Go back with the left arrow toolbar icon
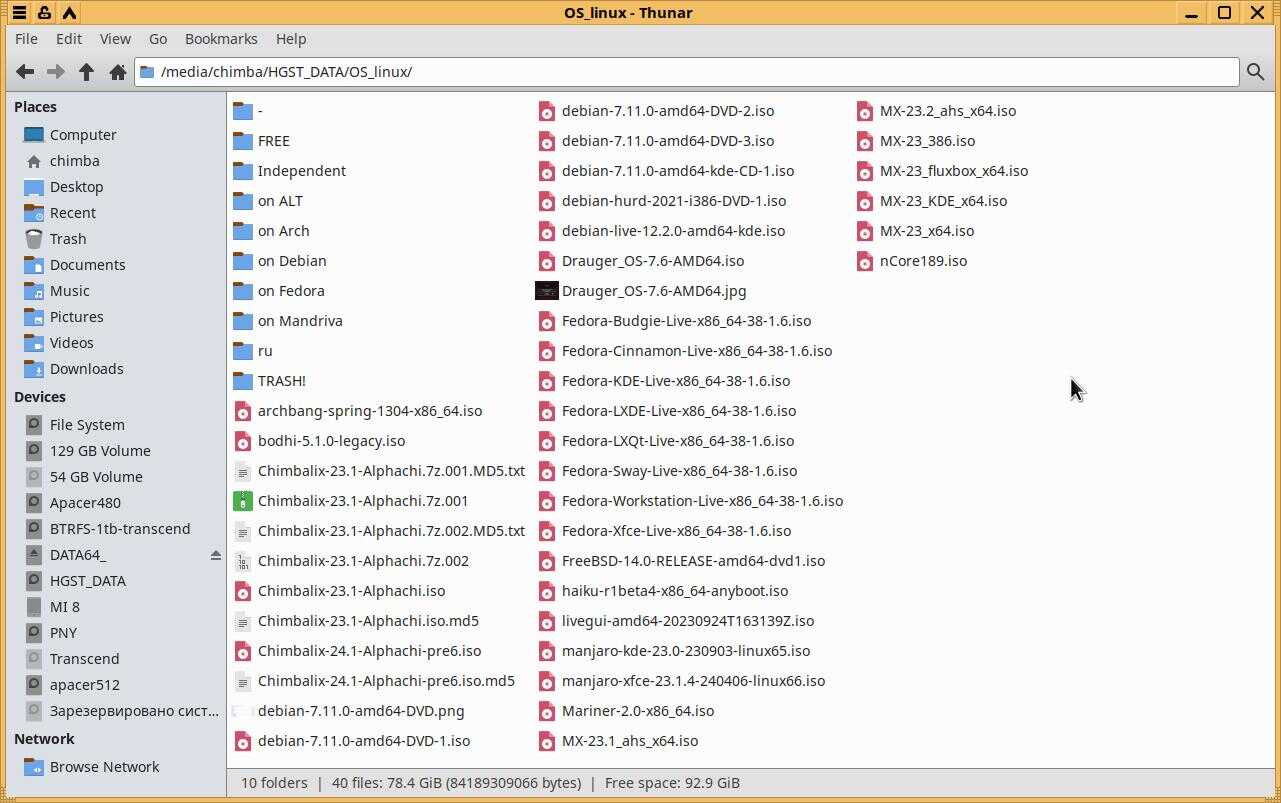1281x803 pixels. [25, 72]
